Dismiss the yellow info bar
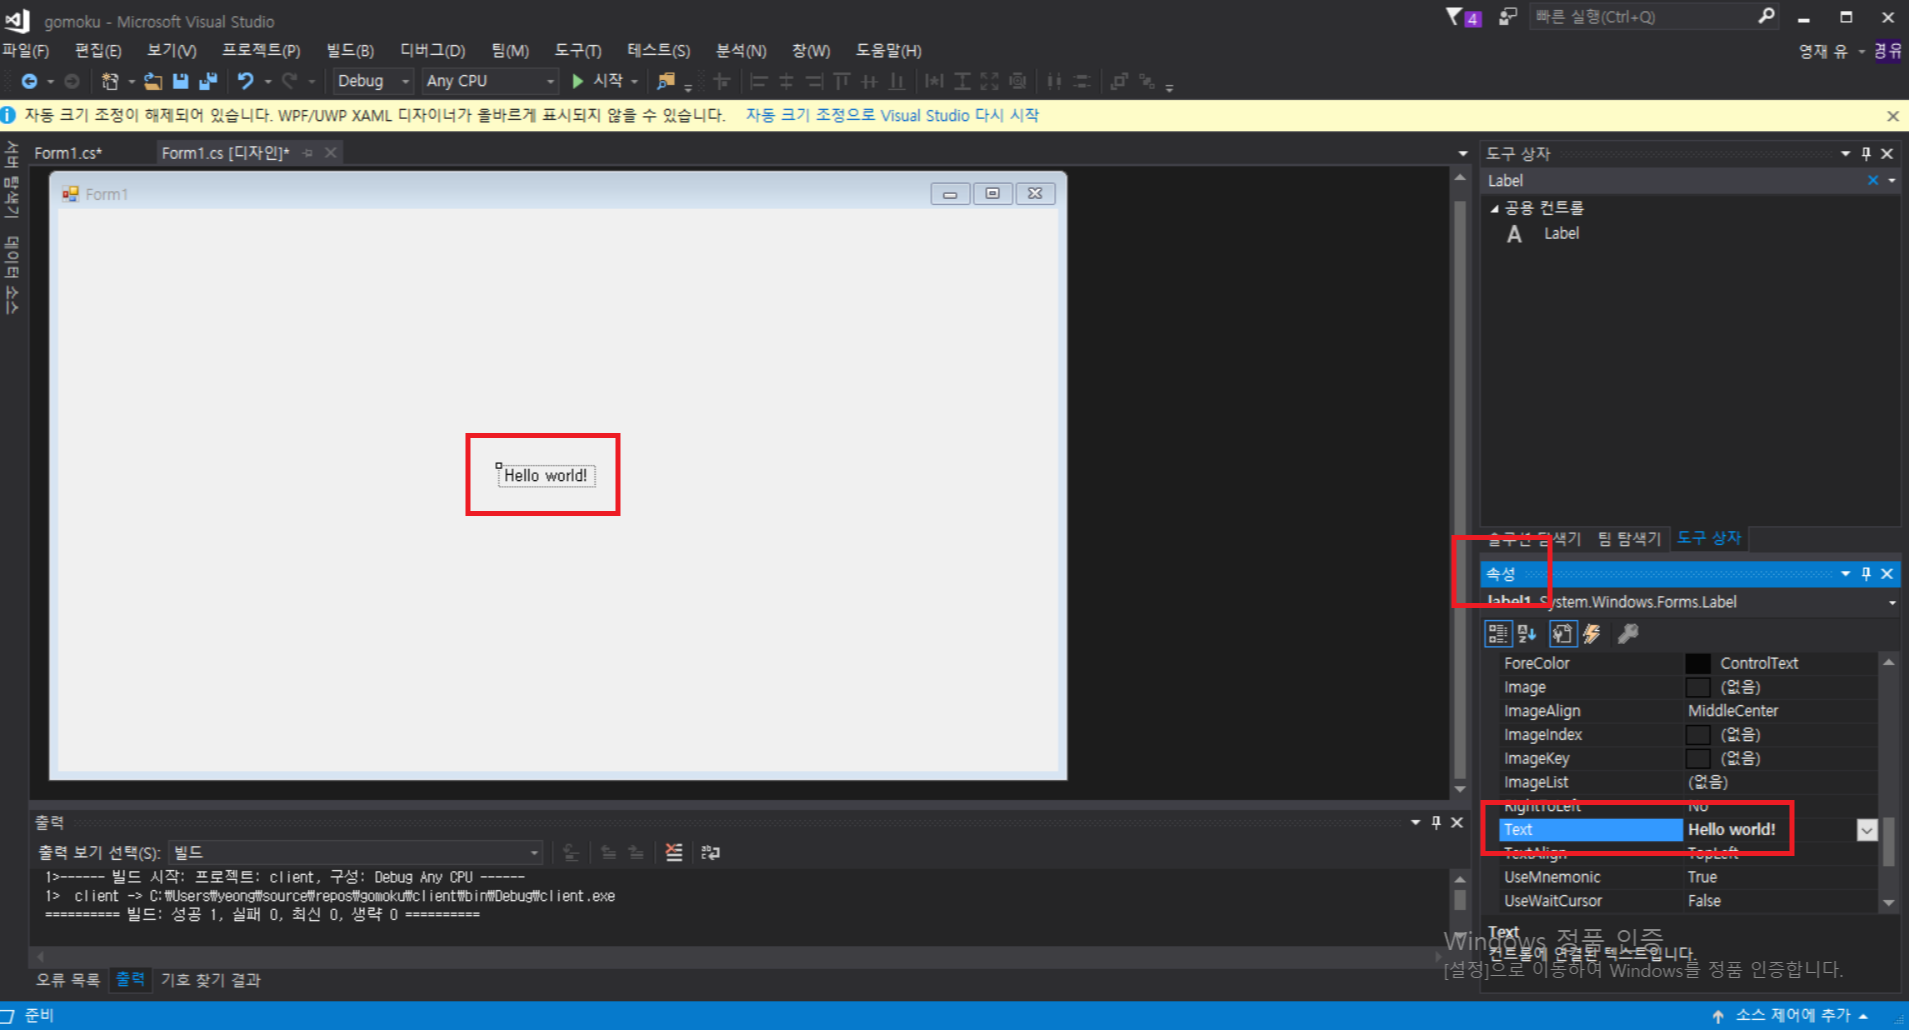This screenshot has width=1909, height=1030. click(1892, 116)
